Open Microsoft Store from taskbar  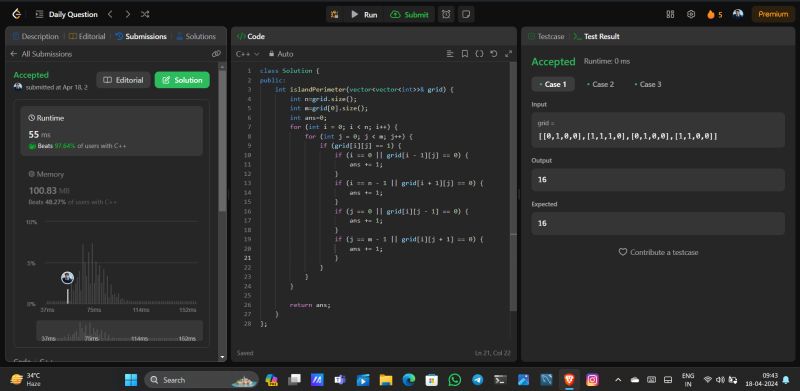(x=432, y=380)
